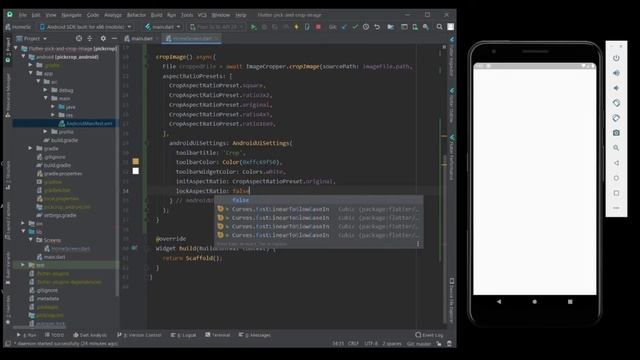Image resolution: width=640 pixels, height=360 pixels.
Task: Select AndroidManifest.xml in project tree
Action: click(x=86, y=123)
